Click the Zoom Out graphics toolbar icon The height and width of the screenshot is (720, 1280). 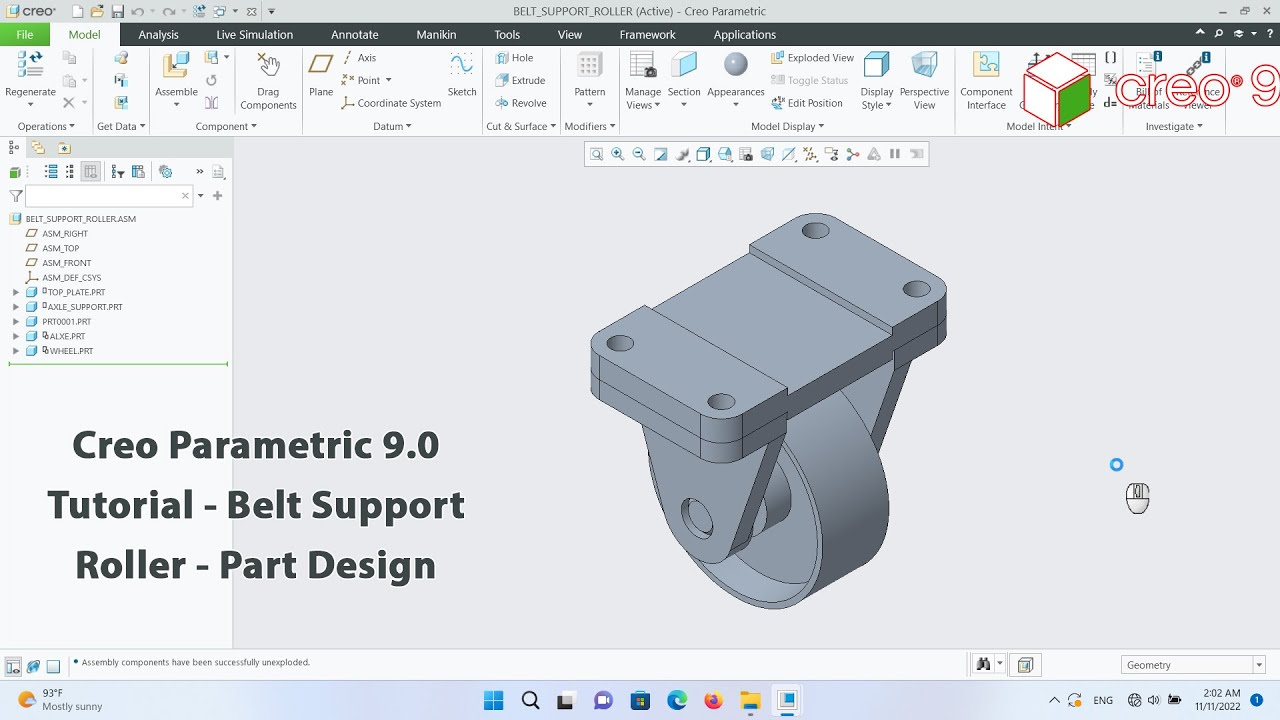click(639, 154)
